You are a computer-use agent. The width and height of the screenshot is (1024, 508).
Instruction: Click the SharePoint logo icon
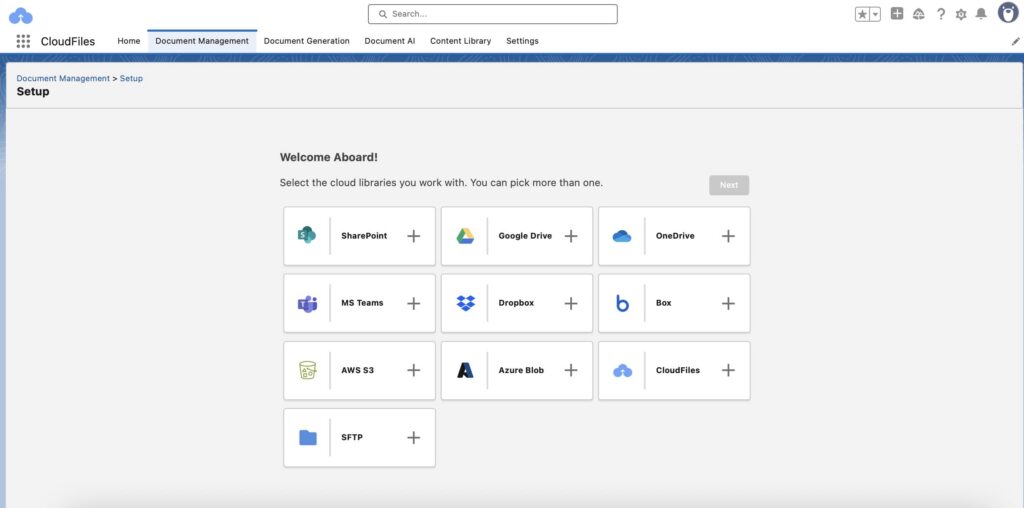[x=307, y=235]
